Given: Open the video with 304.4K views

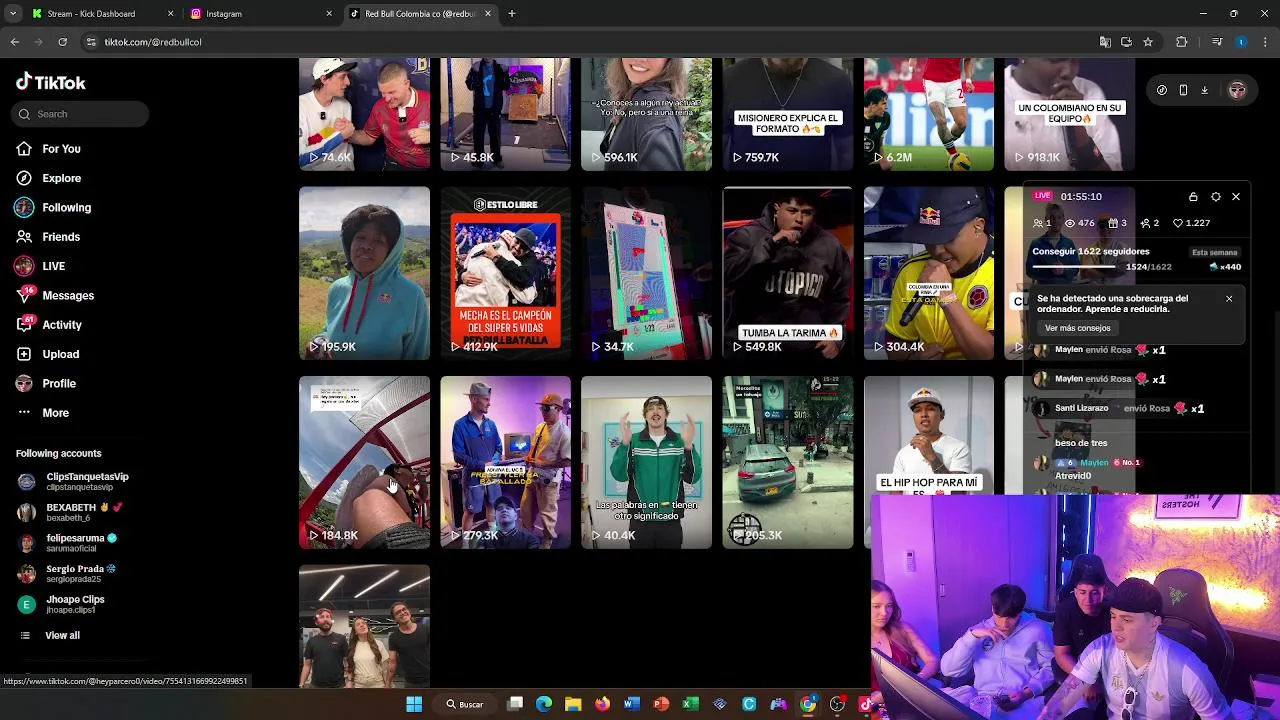Looking at the screenshot, I should coord(929,273).
